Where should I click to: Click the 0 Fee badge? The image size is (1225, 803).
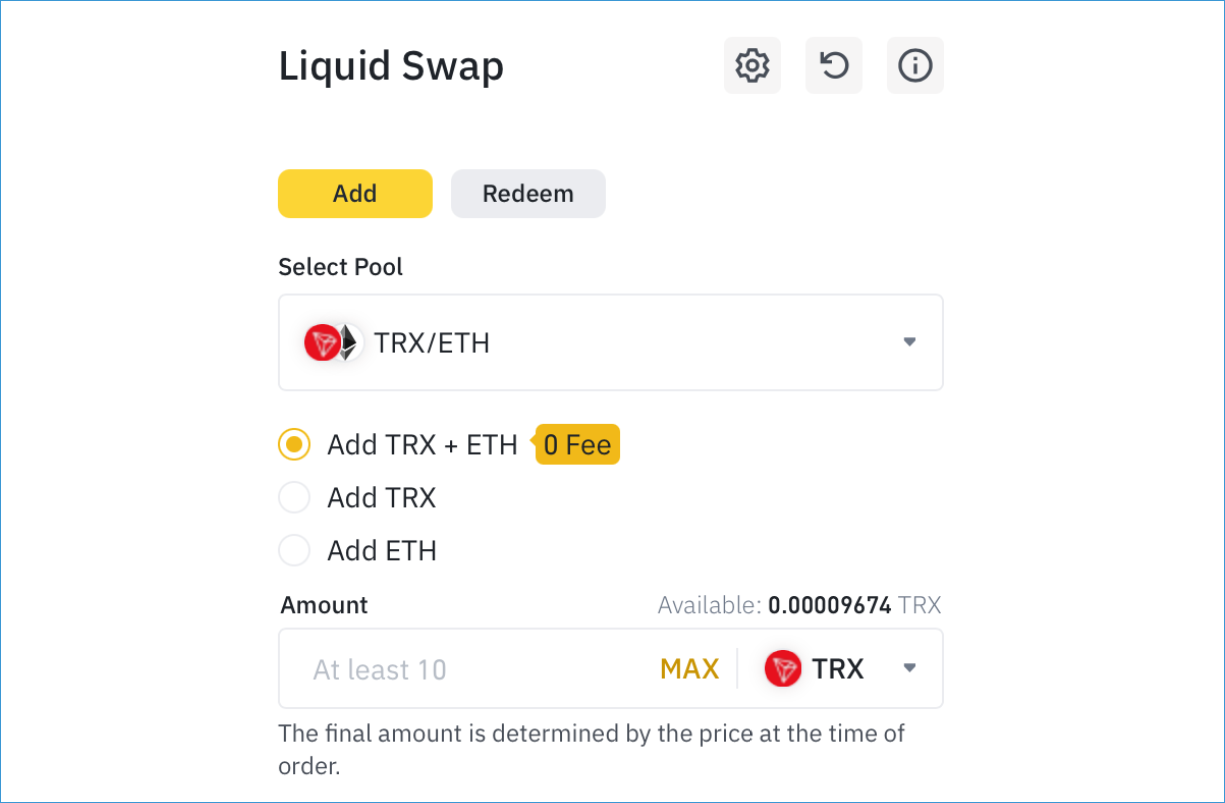[578, 444]
